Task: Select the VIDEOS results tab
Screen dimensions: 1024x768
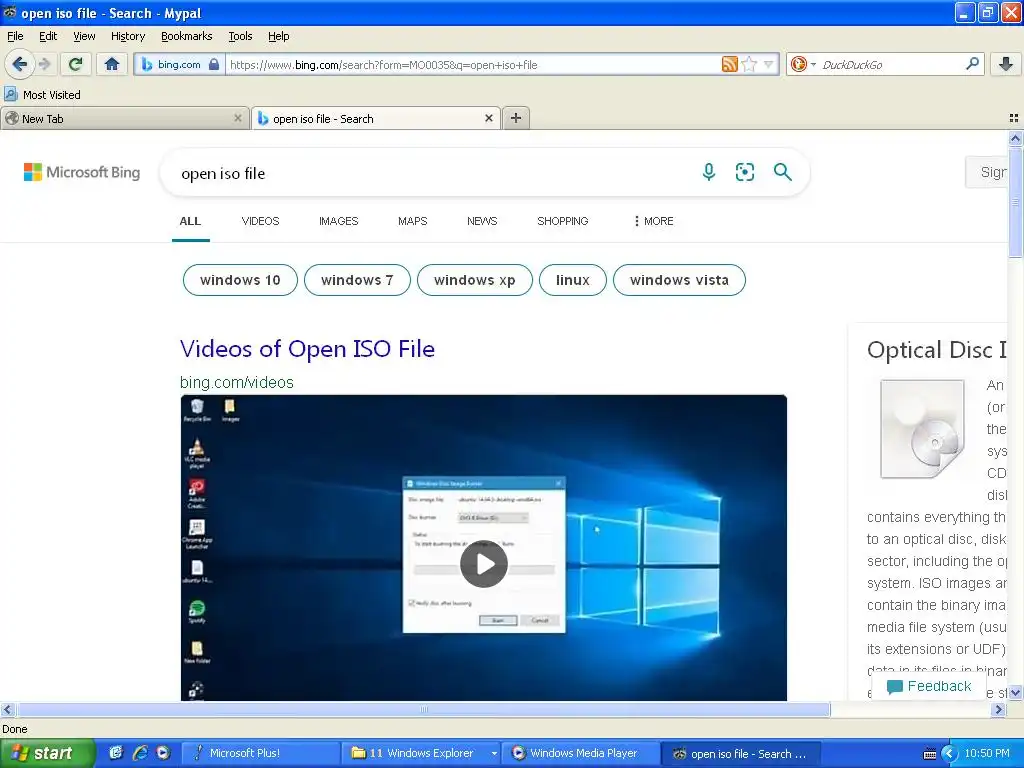Action: click(x=260, y=221)
